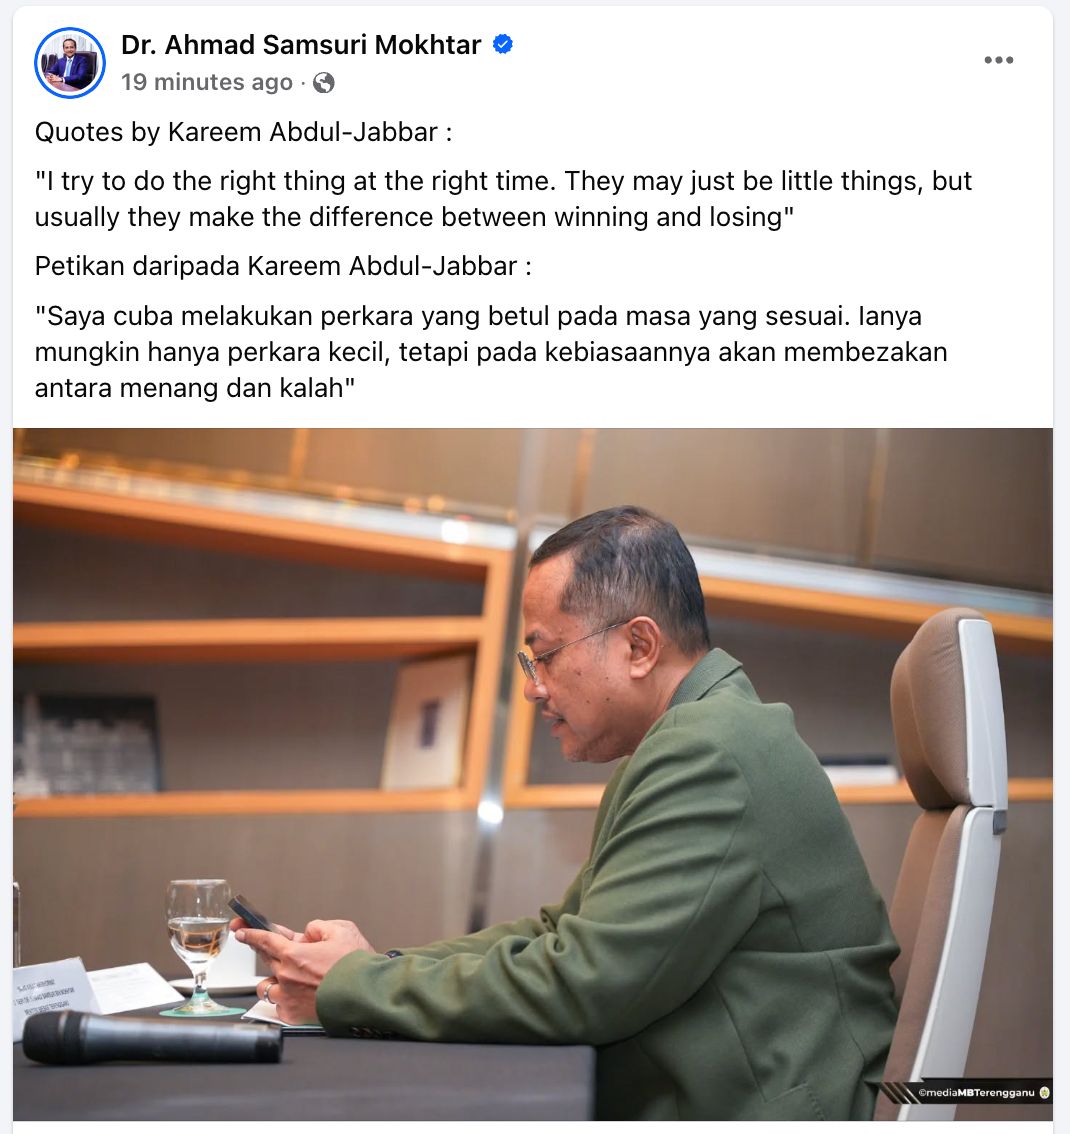Click the framed item on the shelf
The height and width of the screenshot is (1134, 1070).
click(x=429, y=722)
